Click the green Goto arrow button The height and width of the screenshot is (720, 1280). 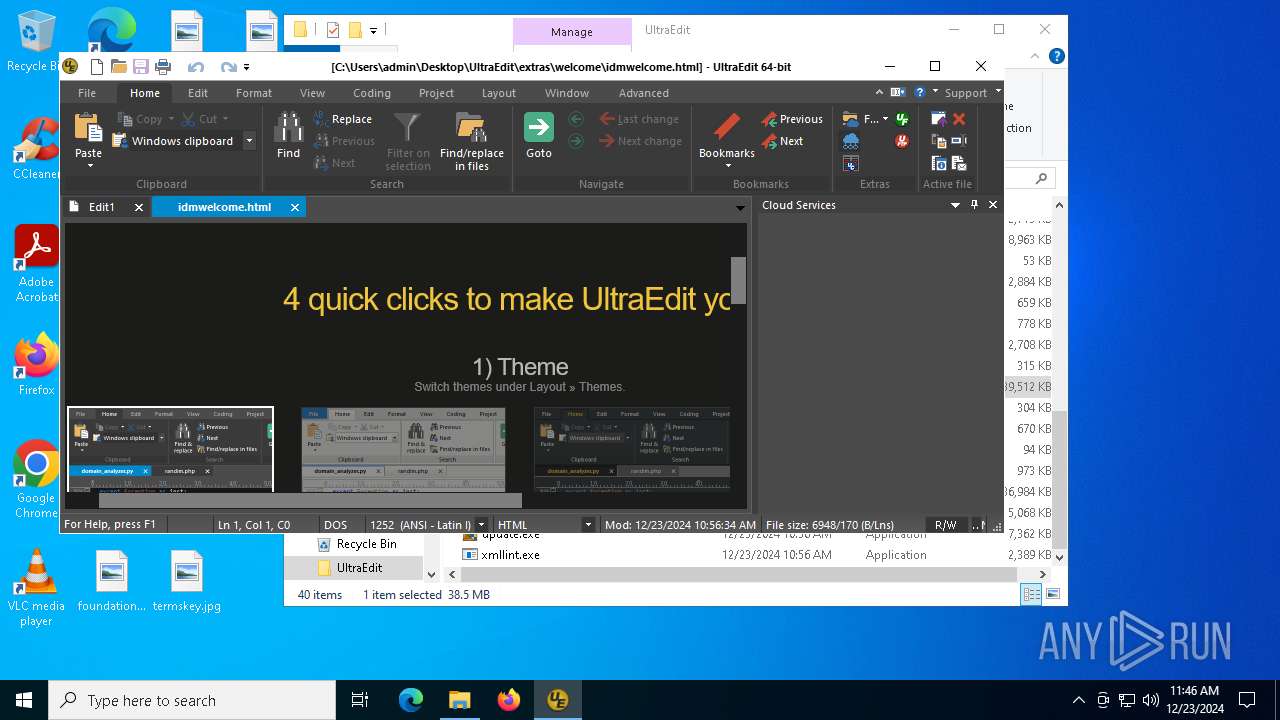point(539,127)
